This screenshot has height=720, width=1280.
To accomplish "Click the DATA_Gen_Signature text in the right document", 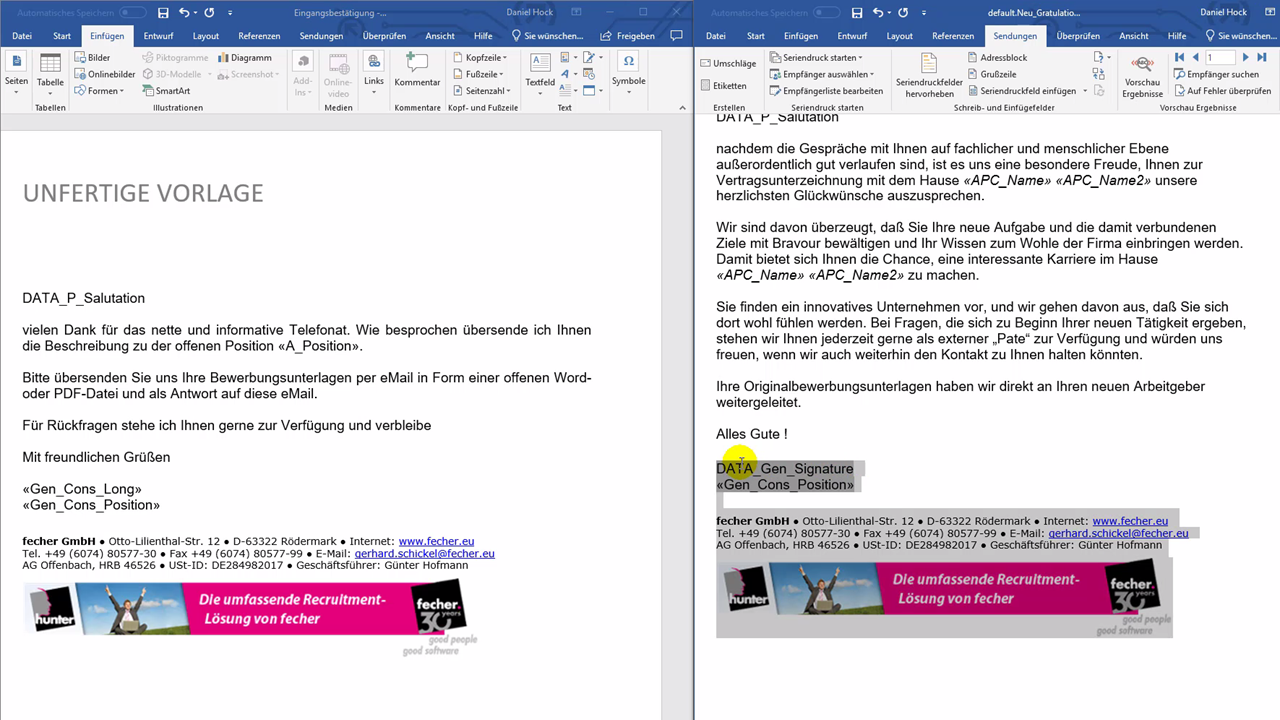I will click(785, 468).
